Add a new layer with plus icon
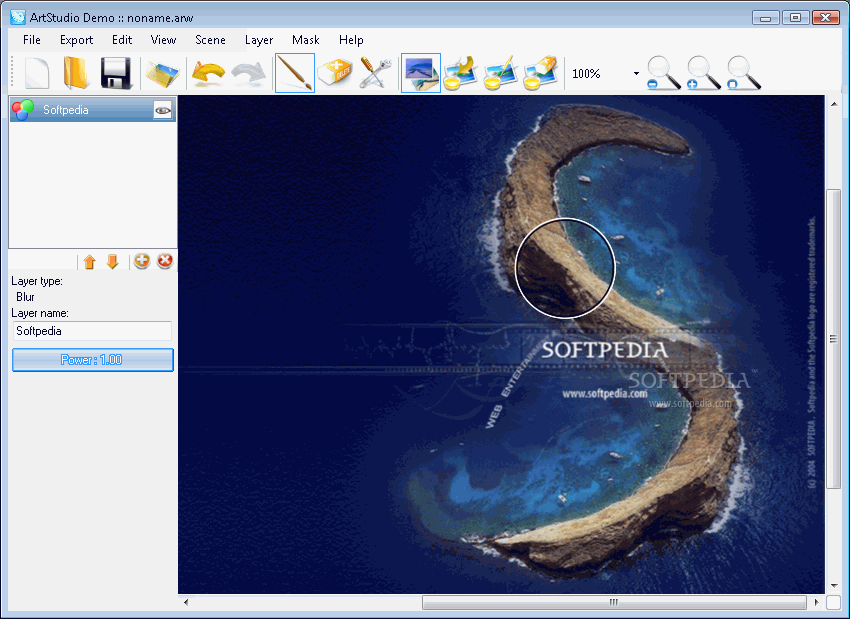This screenshot has width=850, height=619. [142, 261]
